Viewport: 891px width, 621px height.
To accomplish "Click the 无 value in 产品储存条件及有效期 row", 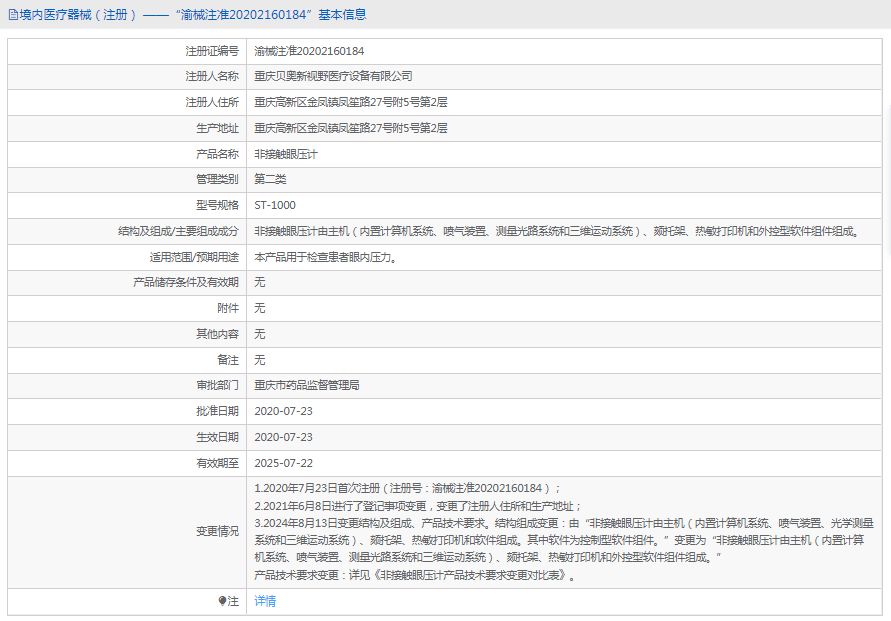I will tap(260, 282).
